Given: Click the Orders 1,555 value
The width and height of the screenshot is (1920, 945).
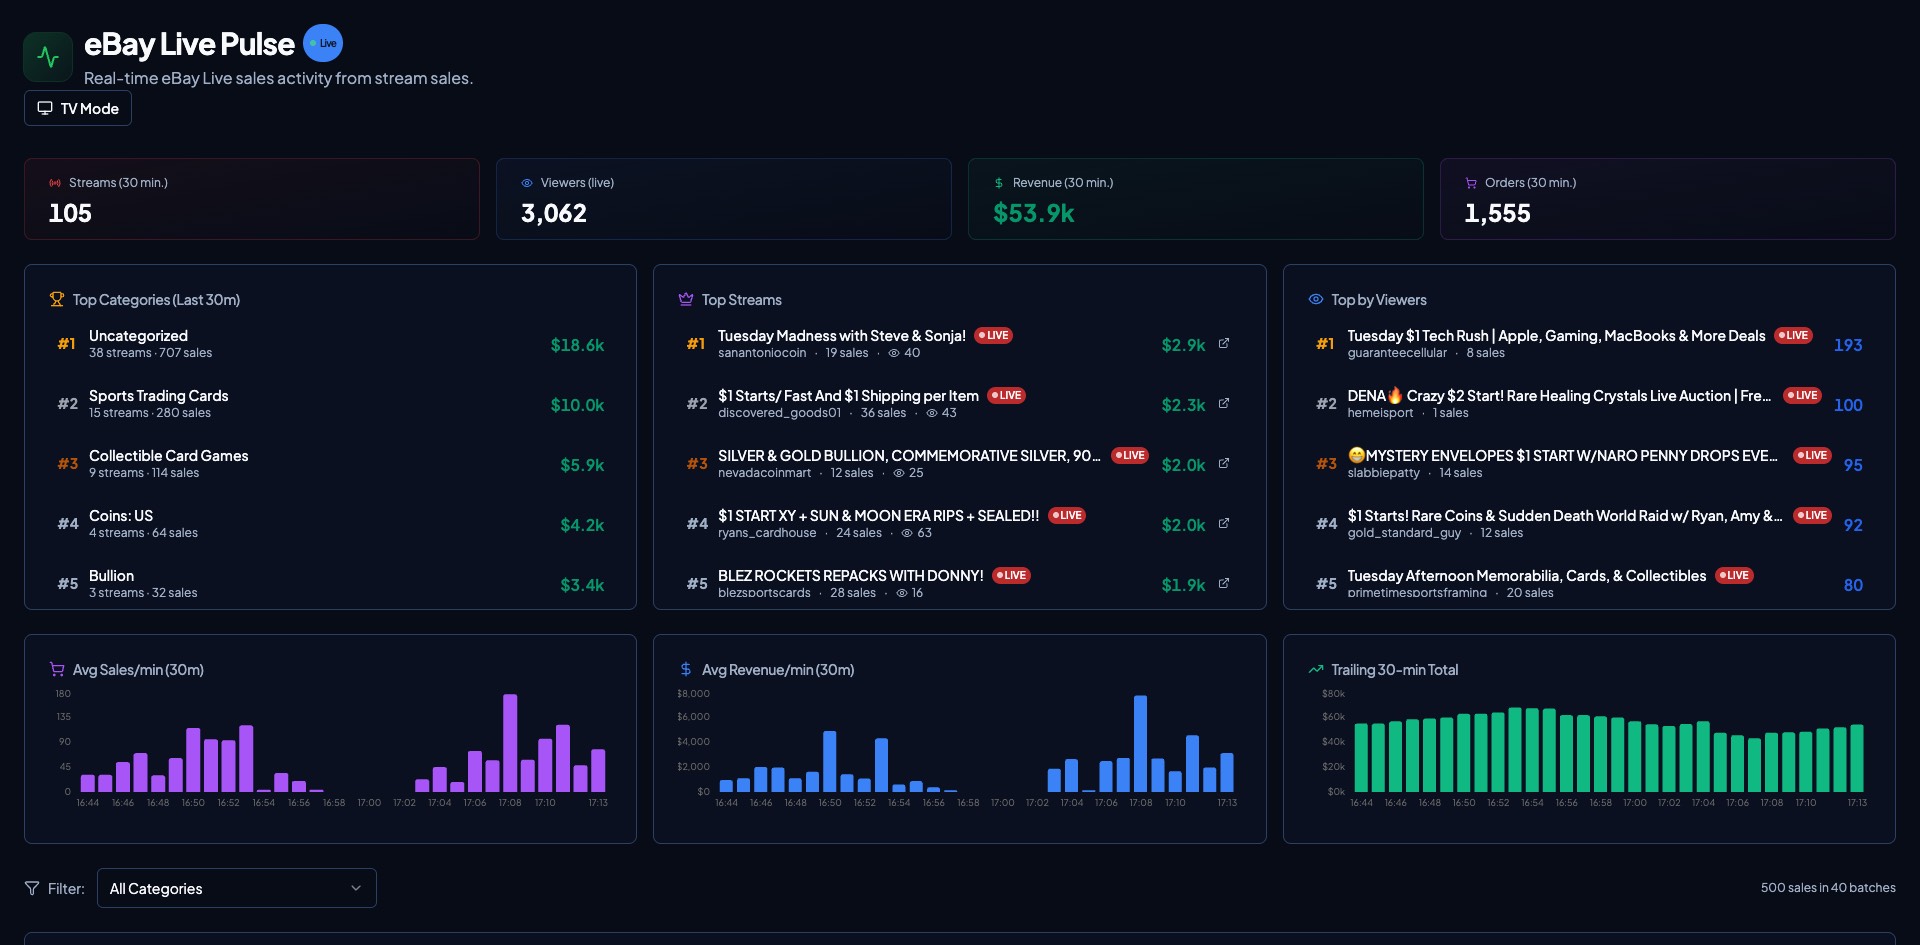Looking at the screenshot, I should pos(1497,213).
